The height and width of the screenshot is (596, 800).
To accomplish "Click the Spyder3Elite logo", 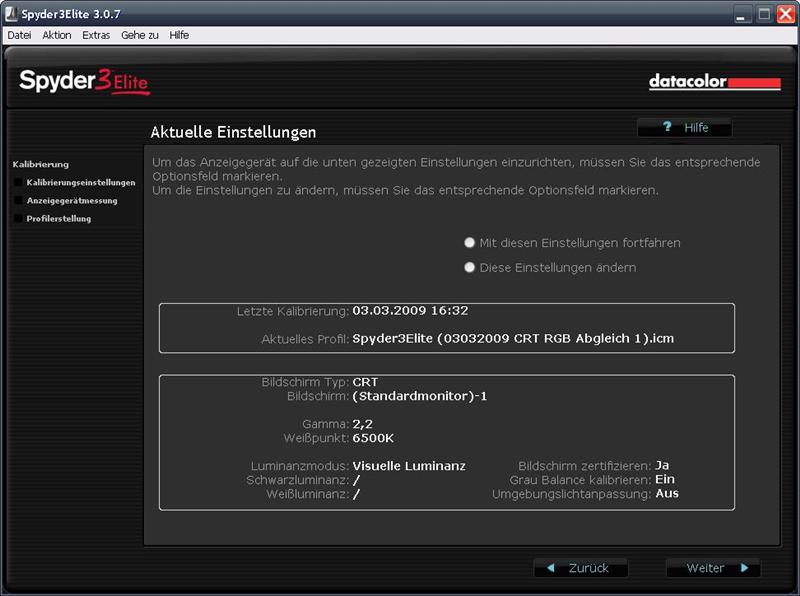I will [84, 81].
